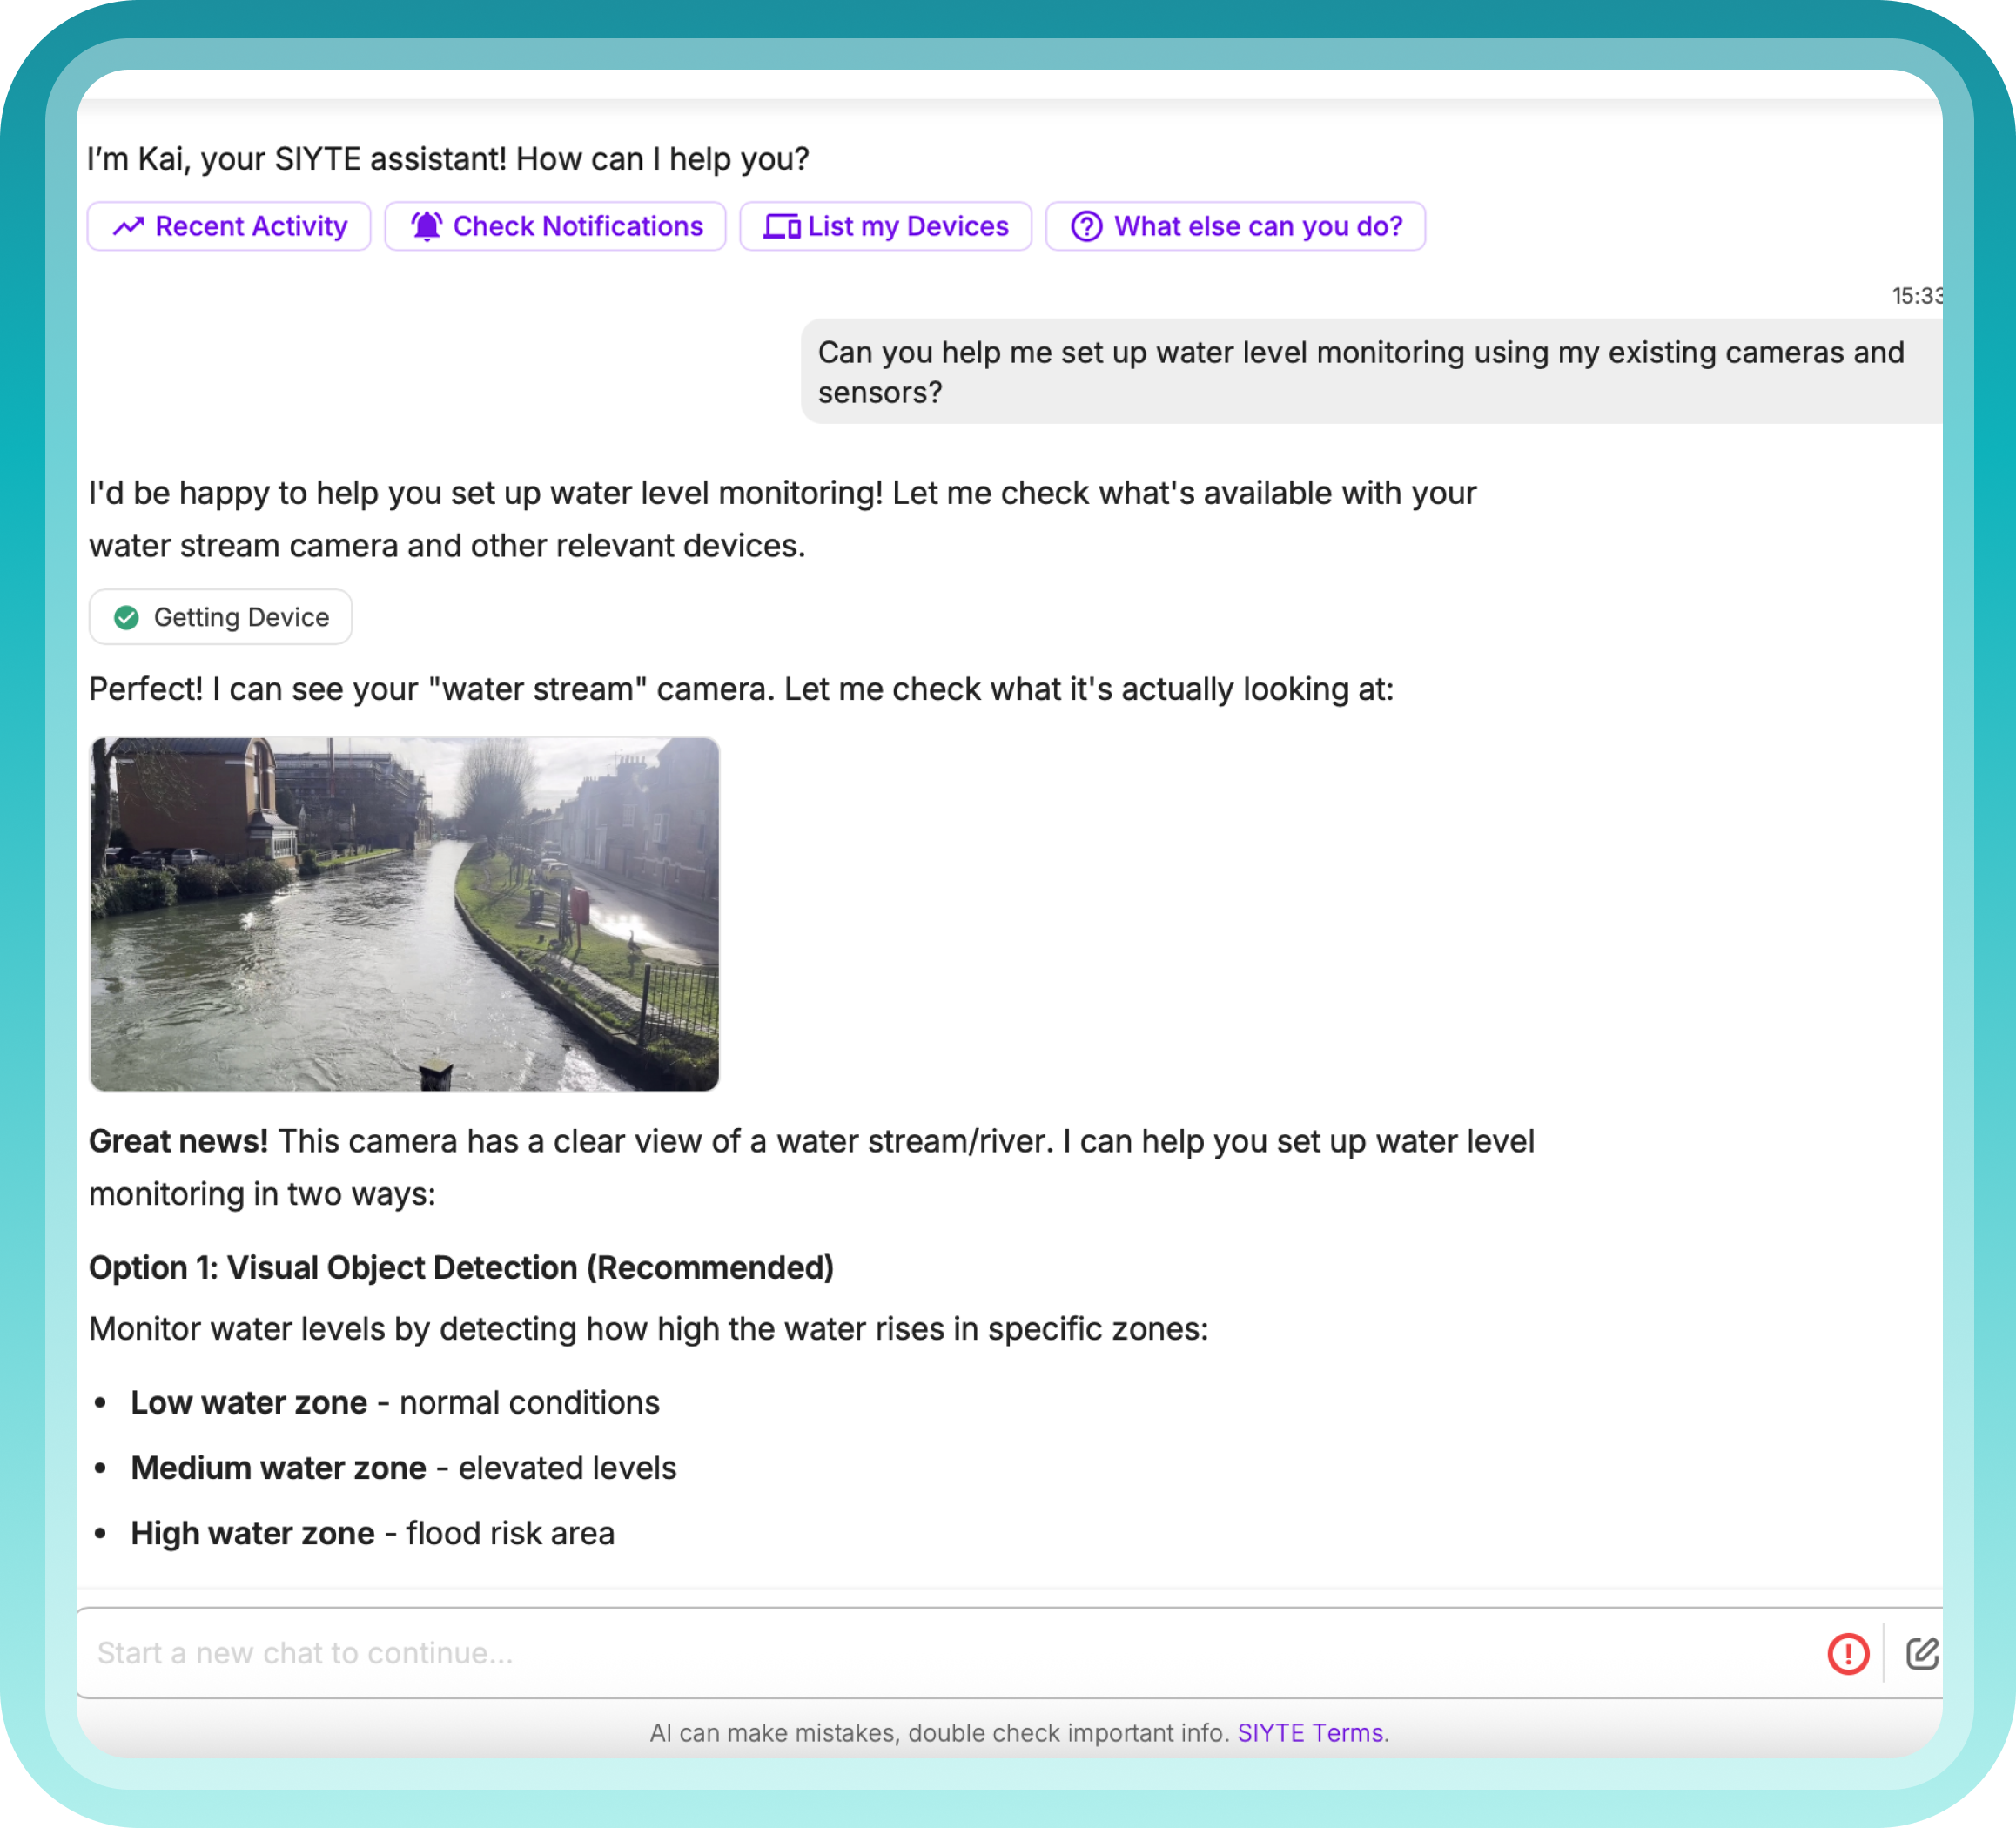Ask "What else can you do?"
Screen dimensions: 2016x1828
1235,226
